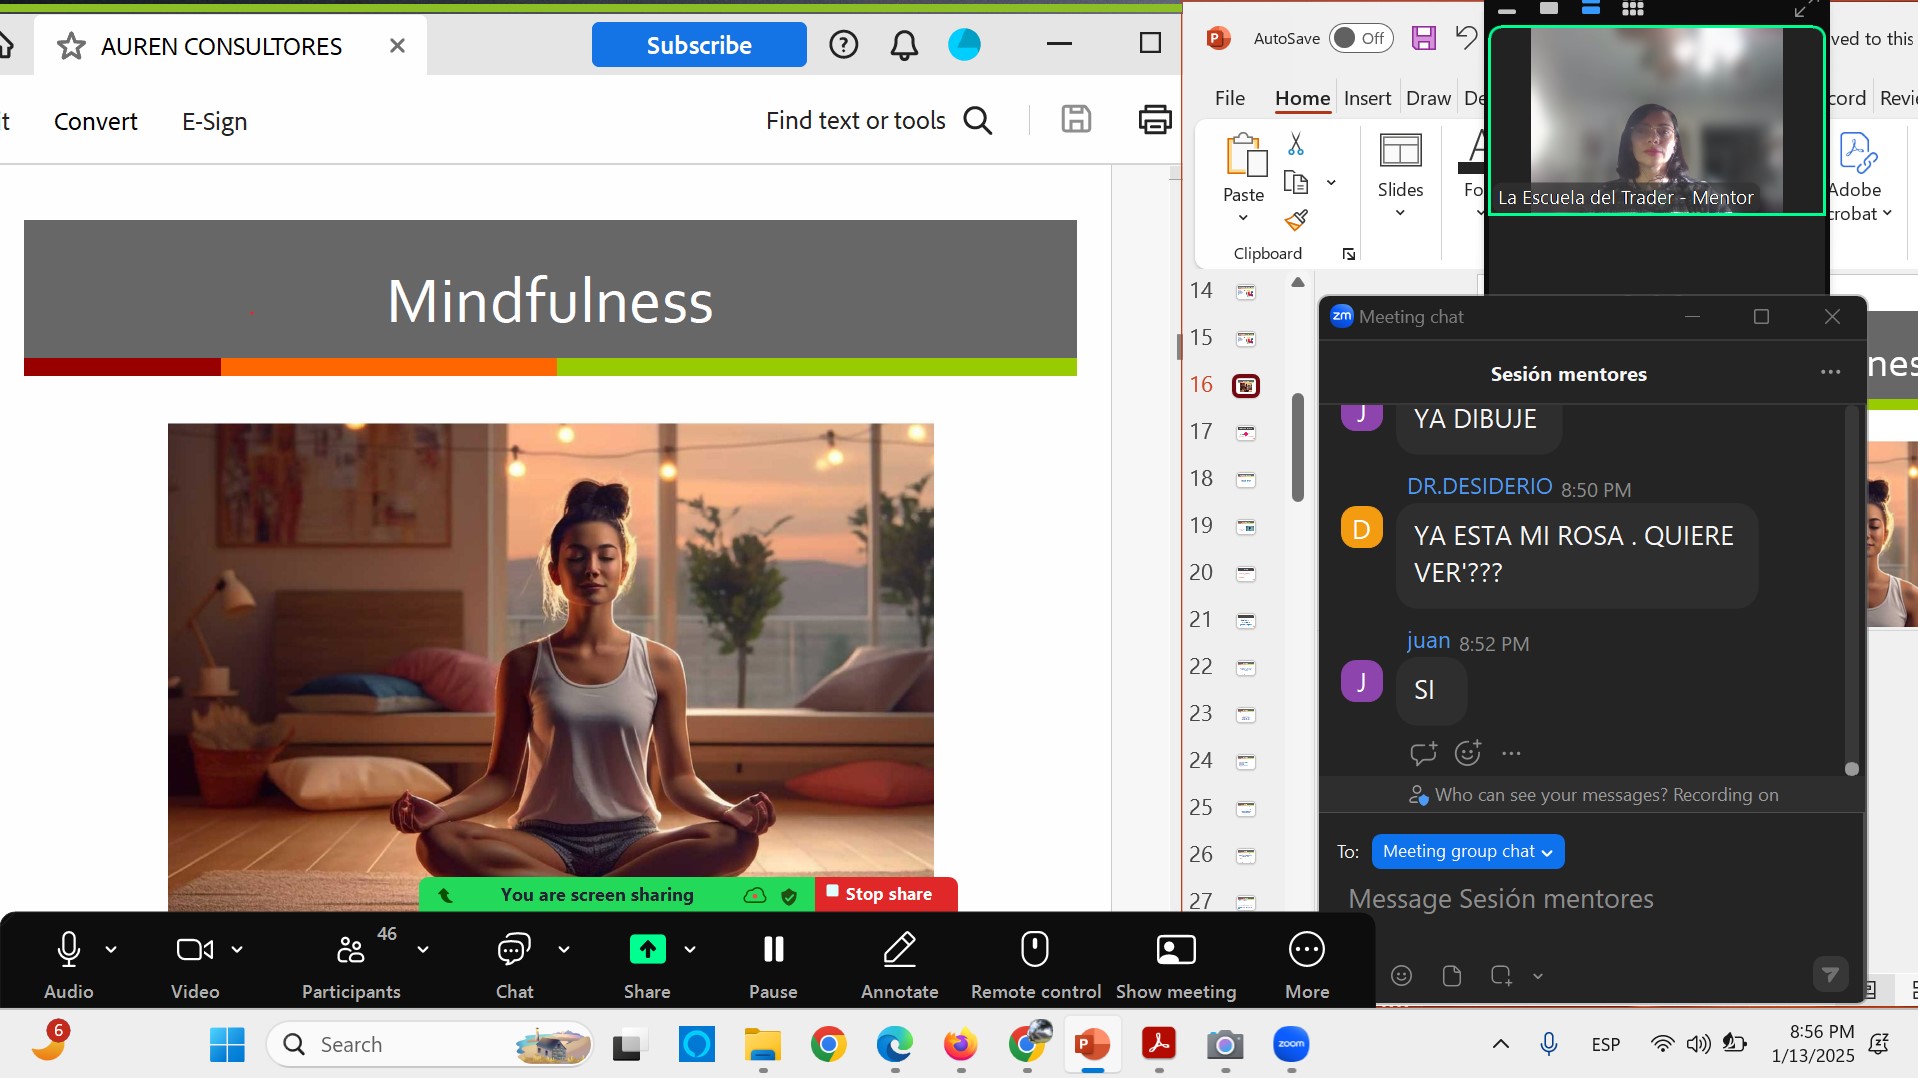The width and height of the screenshot is (1918, 1078).
Task: Switch to the Insert ribbon tab
Action: (1367, 98)
